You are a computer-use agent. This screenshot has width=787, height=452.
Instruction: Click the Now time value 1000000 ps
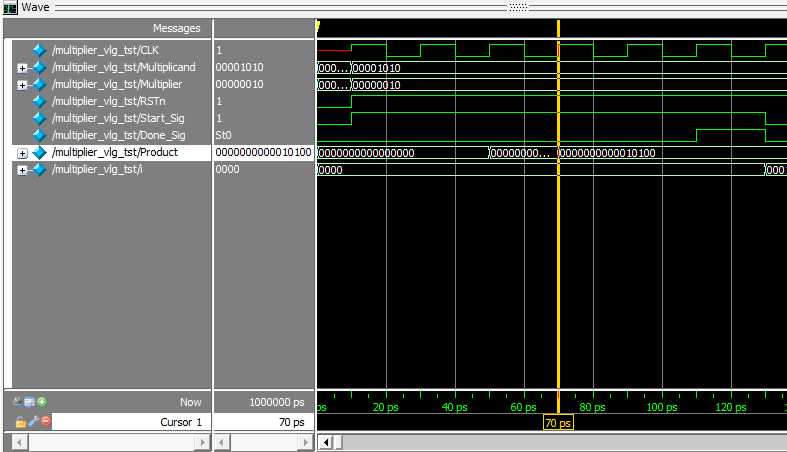(x=277, y=402)
